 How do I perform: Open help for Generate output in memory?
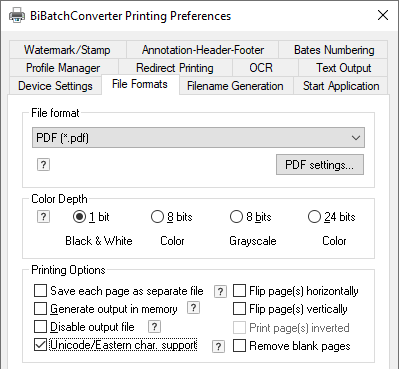(x=194, y=308)
